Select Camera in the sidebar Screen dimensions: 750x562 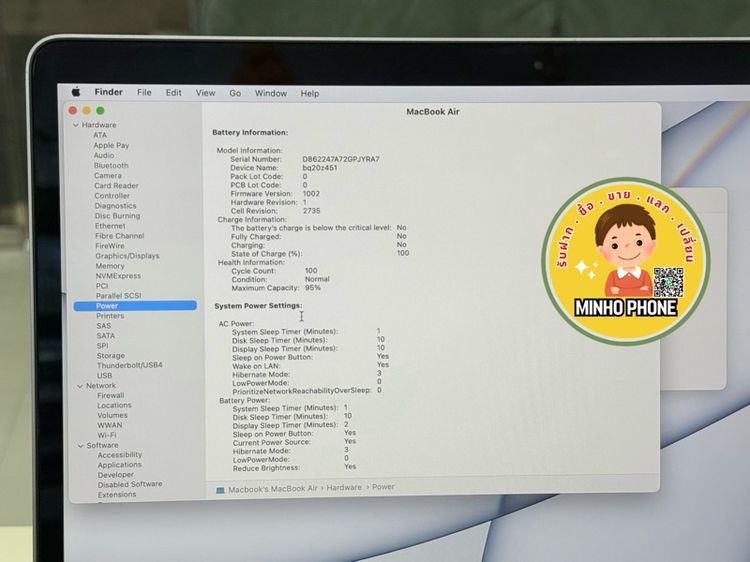pos(108,176)
